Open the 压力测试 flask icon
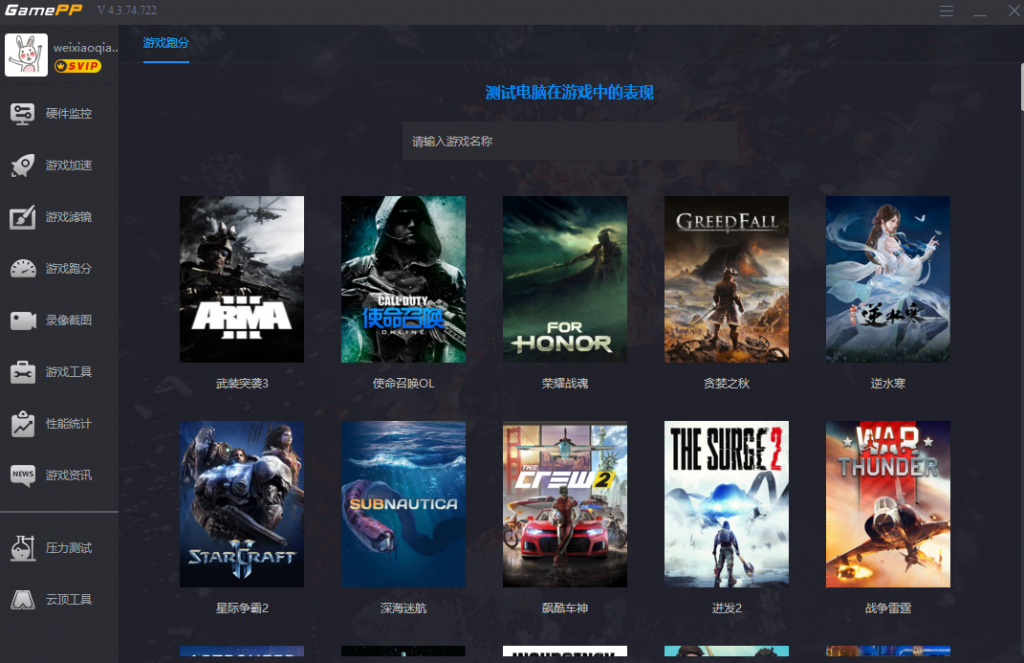This screenshot has width=1024, height=663. [x=23, y=548]
